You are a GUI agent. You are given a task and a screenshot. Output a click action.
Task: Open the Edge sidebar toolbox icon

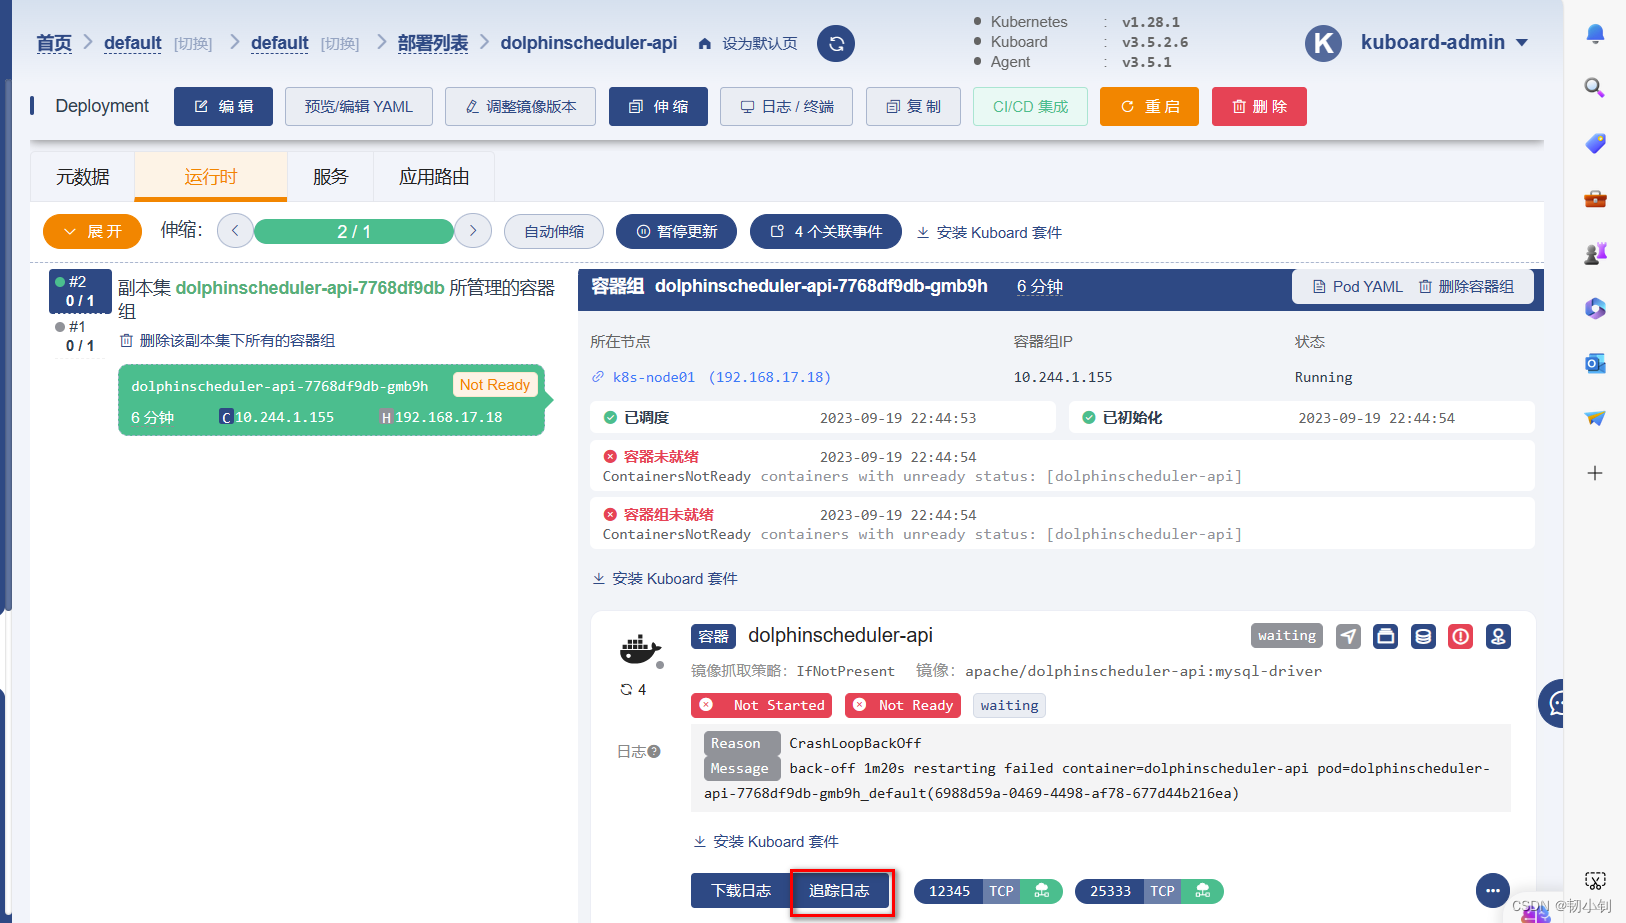pos(1595,198)
